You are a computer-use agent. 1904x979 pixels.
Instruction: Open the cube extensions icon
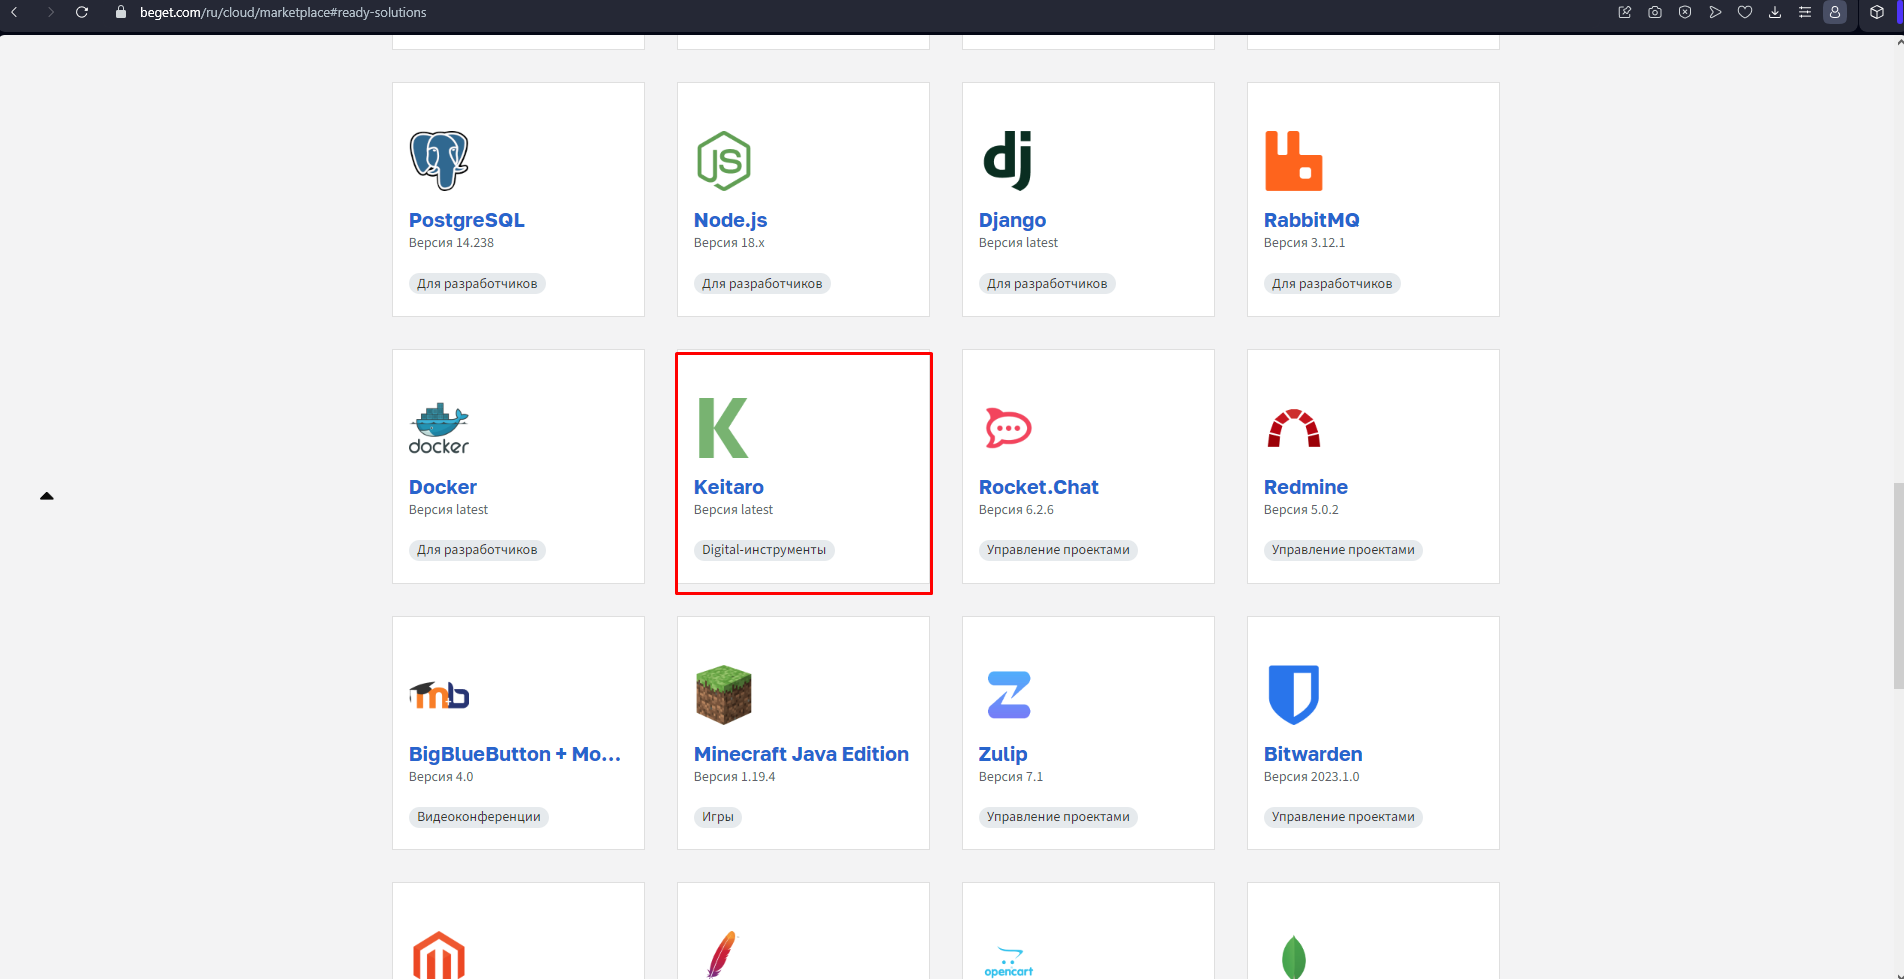[1877, 12]
